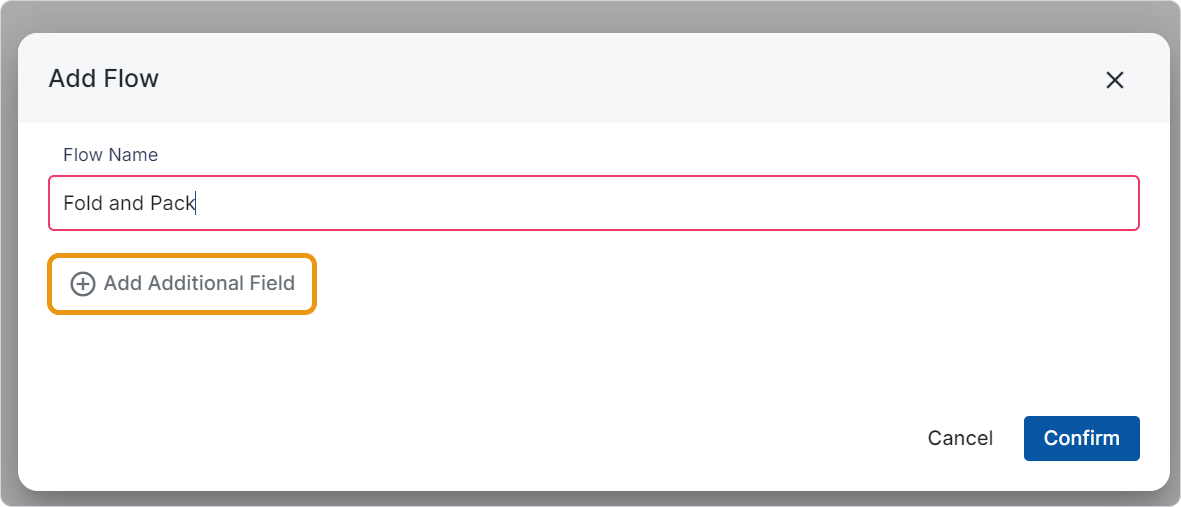Click the word 'Pack' in the name field
The height and width of the screenshot is (507, 1181).
click(x=172, y=203)
